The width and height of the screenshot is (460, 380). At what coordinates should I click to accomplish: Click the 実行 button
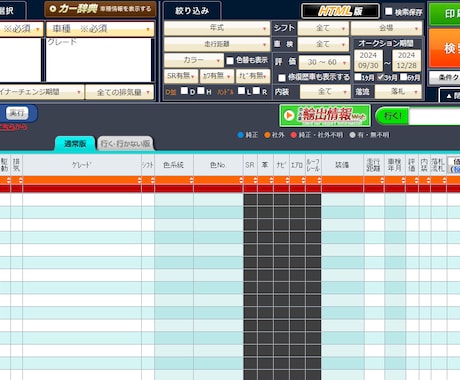tap(17, 113)
